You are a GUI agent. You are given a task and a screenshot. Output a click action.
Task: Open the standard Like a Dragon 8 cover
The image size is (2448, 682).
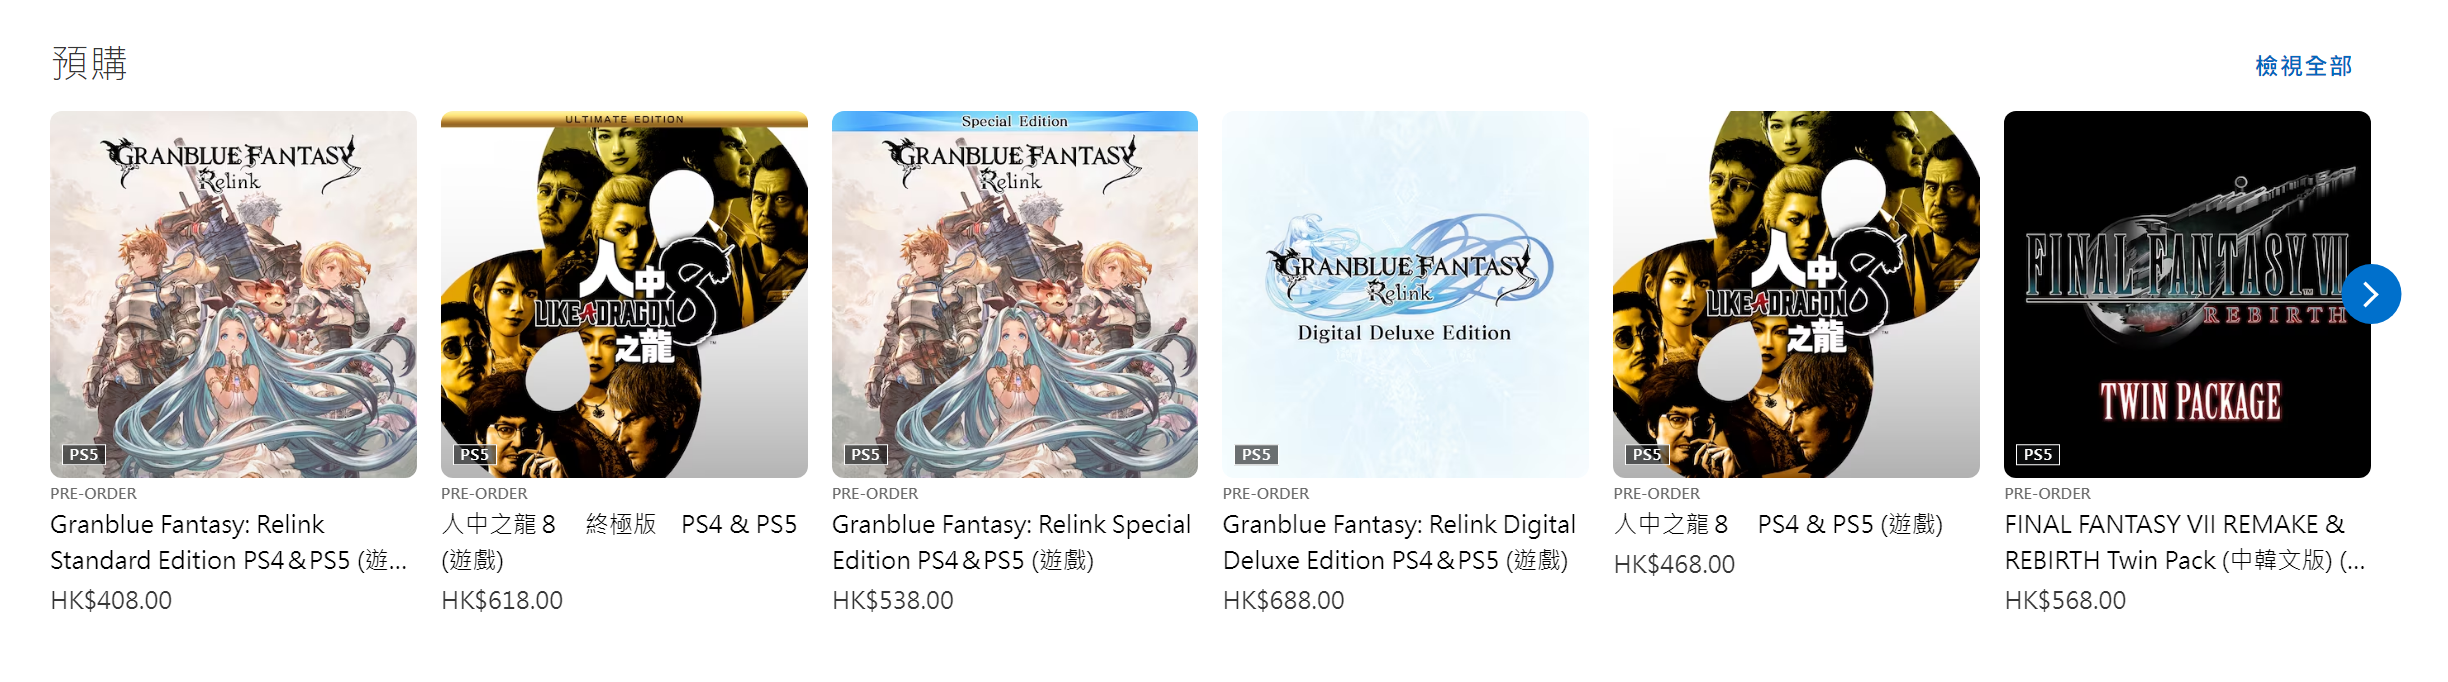[x=1796, y=294]
